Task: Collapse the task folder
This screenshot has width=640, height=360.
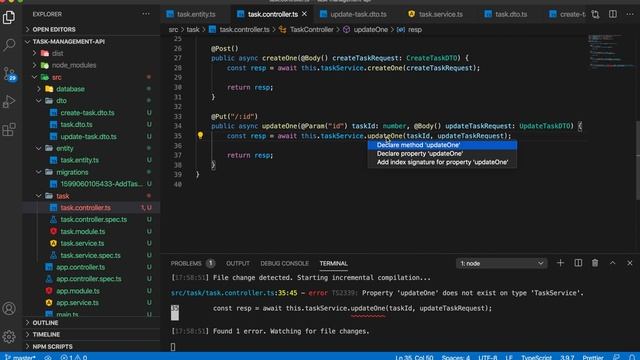Action: [x=62, y=196]
